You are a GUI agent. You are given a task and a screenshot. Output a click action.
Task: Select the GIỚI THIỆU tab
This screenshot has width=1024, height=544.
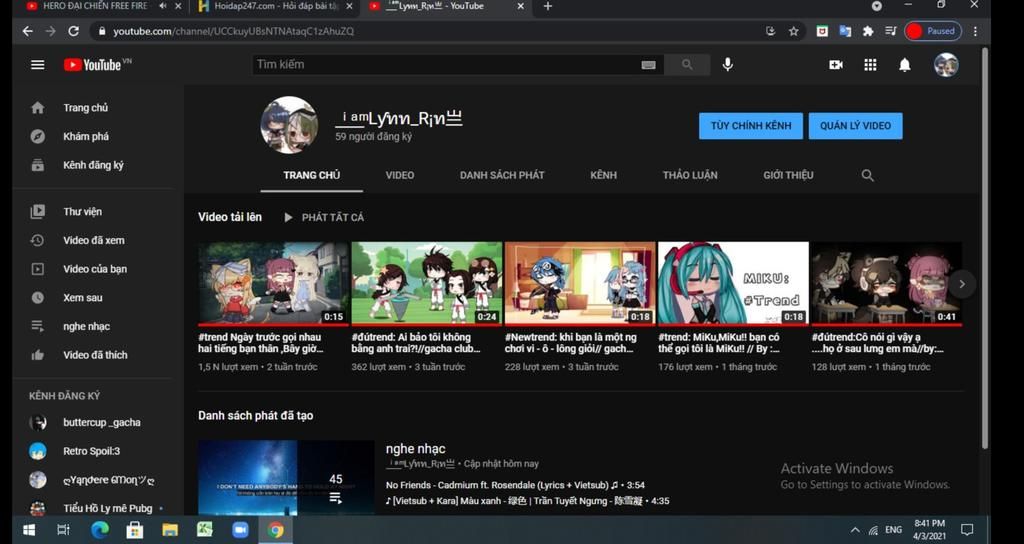coord(788,175)
